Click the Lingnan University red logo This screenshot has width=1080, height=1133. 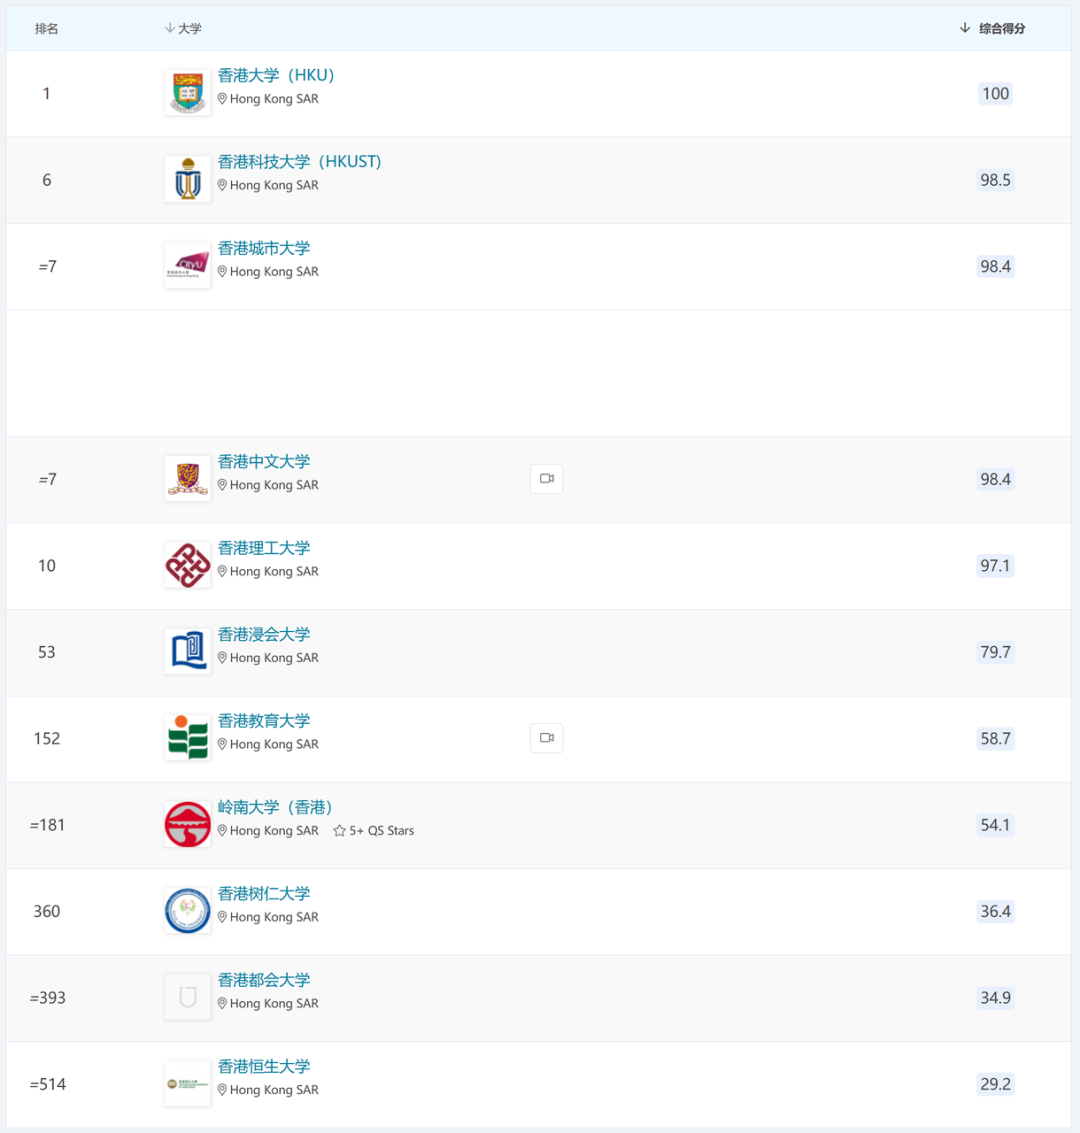tap(187, 825)
